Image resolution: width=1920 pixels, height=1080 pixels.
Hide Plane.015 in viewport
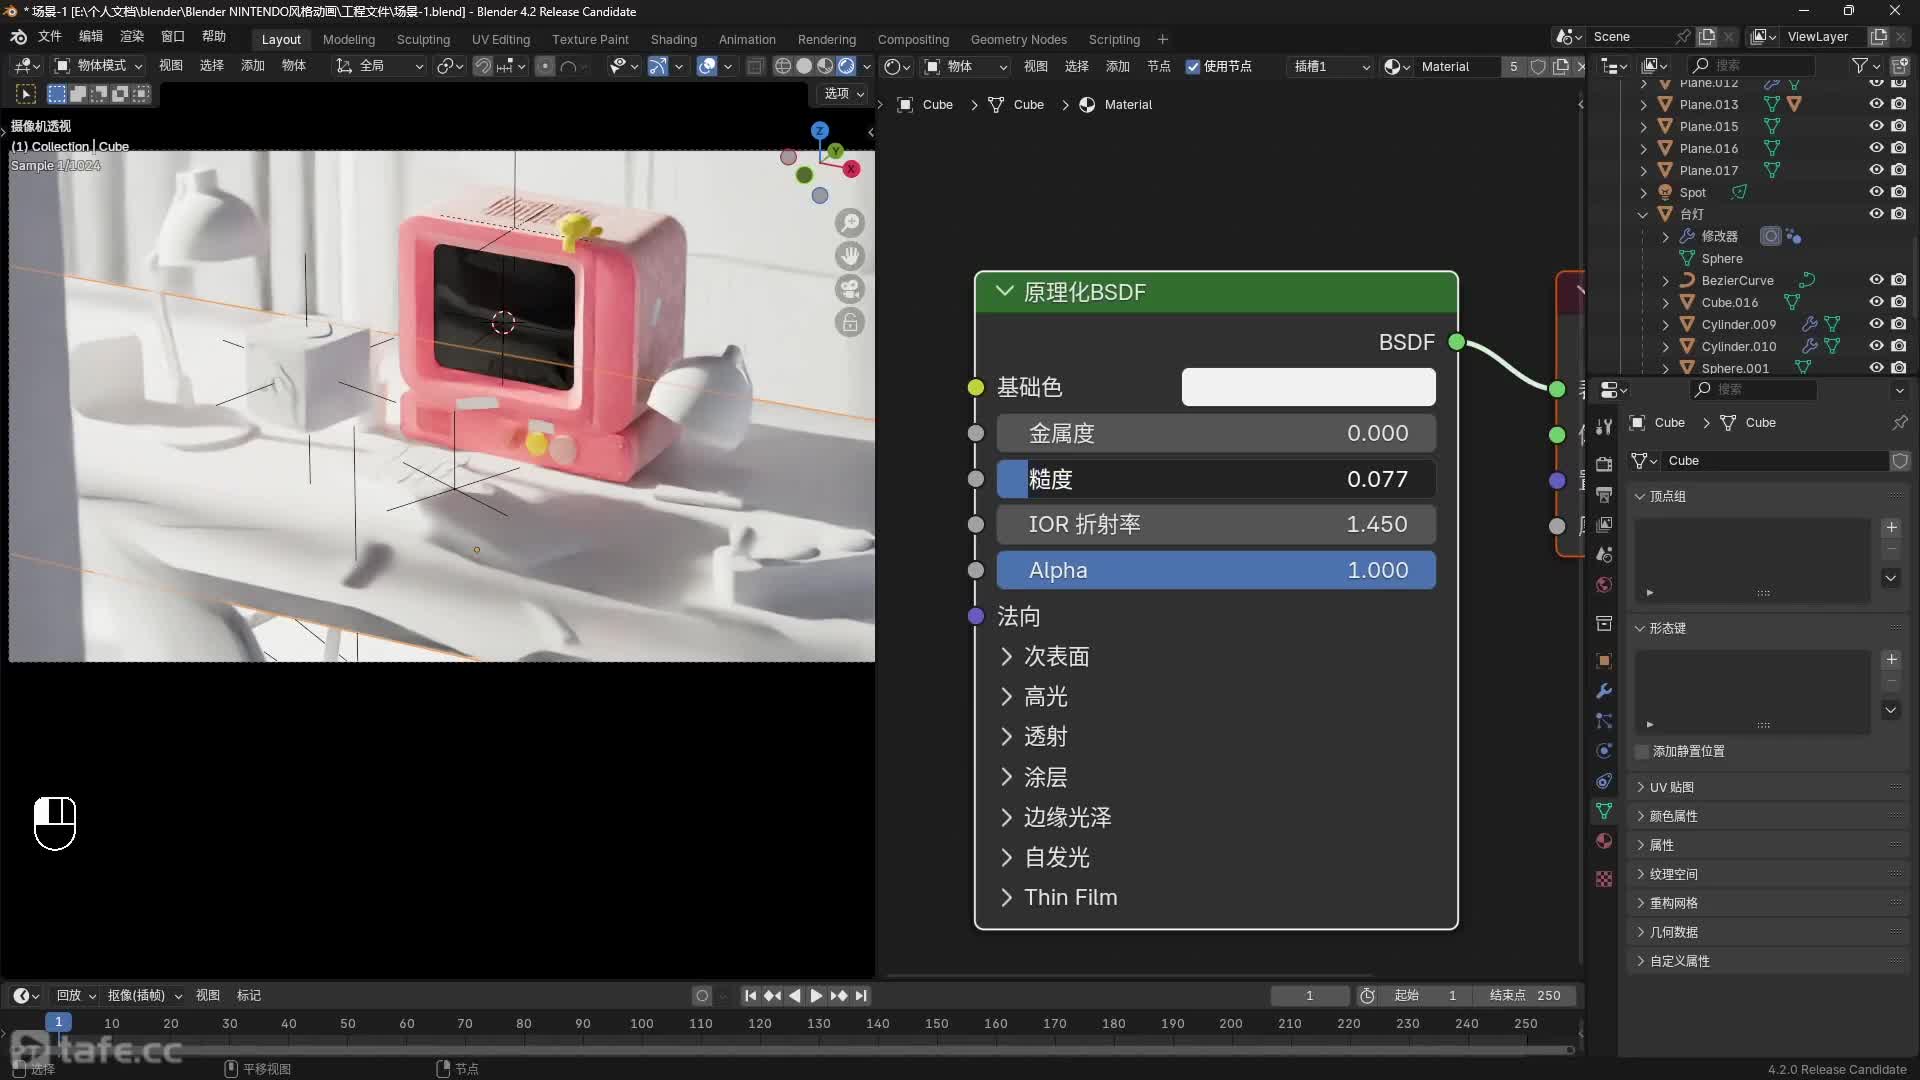point(1876,126)
